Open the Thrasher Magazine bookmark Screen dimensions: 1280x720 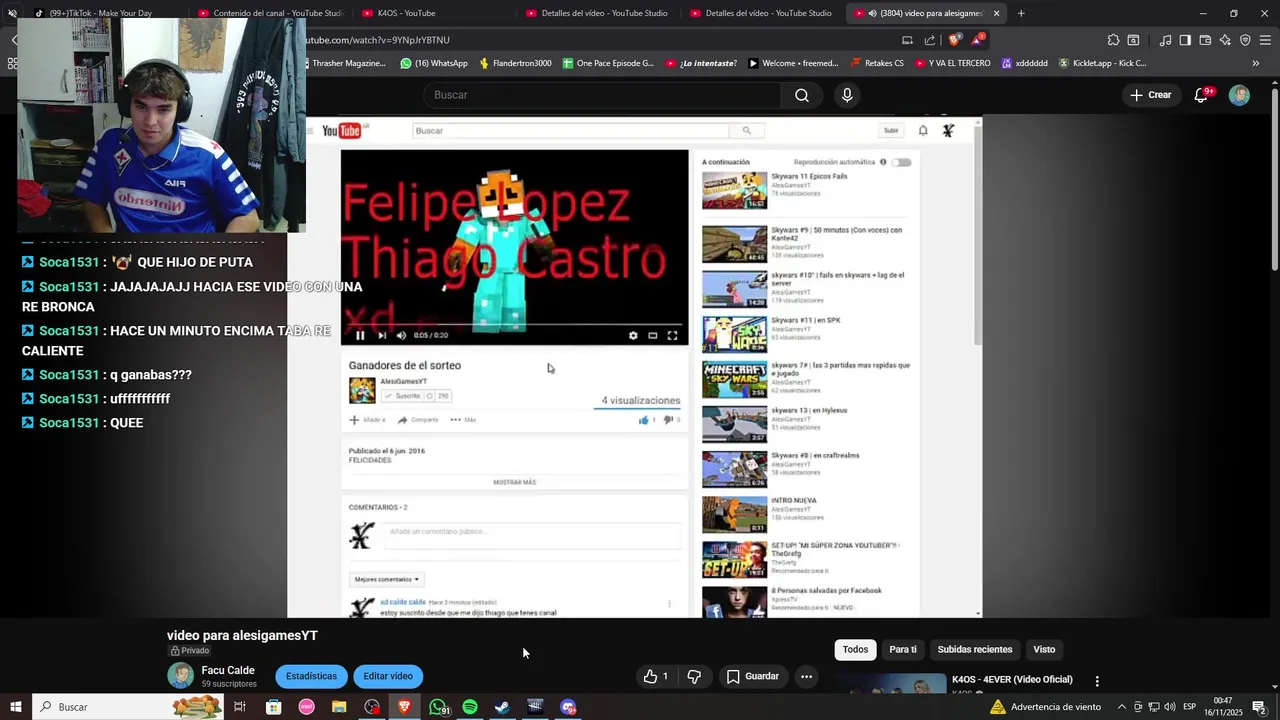click(x=347, y=63)
